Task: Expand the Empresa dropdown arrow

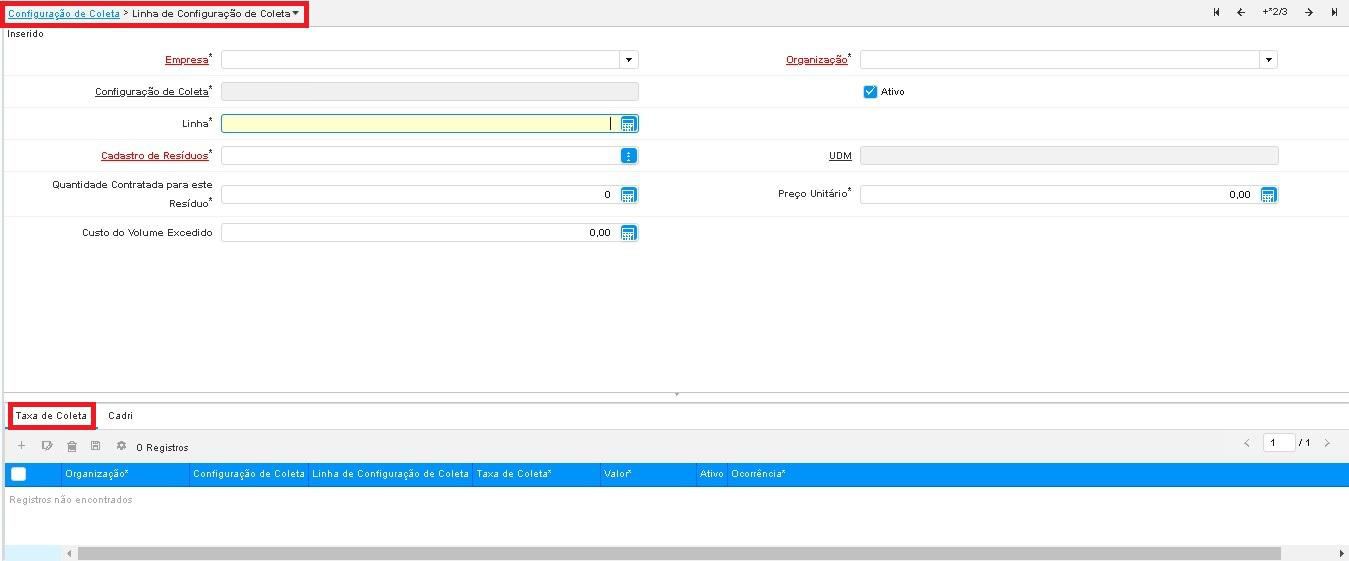Action: [628, 60]
